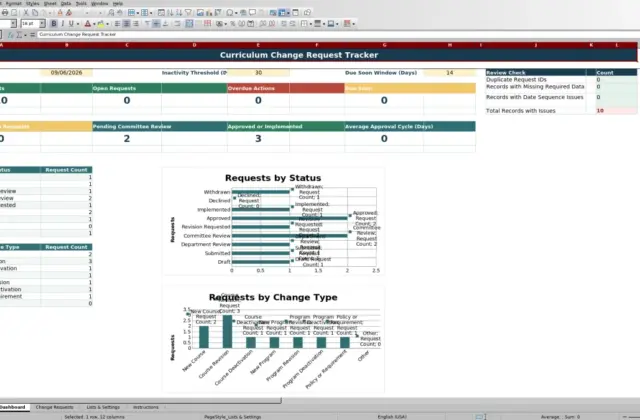The image size is (640, 420).
Task: Click the Sum sigma icon
Action: coord(19,35)
